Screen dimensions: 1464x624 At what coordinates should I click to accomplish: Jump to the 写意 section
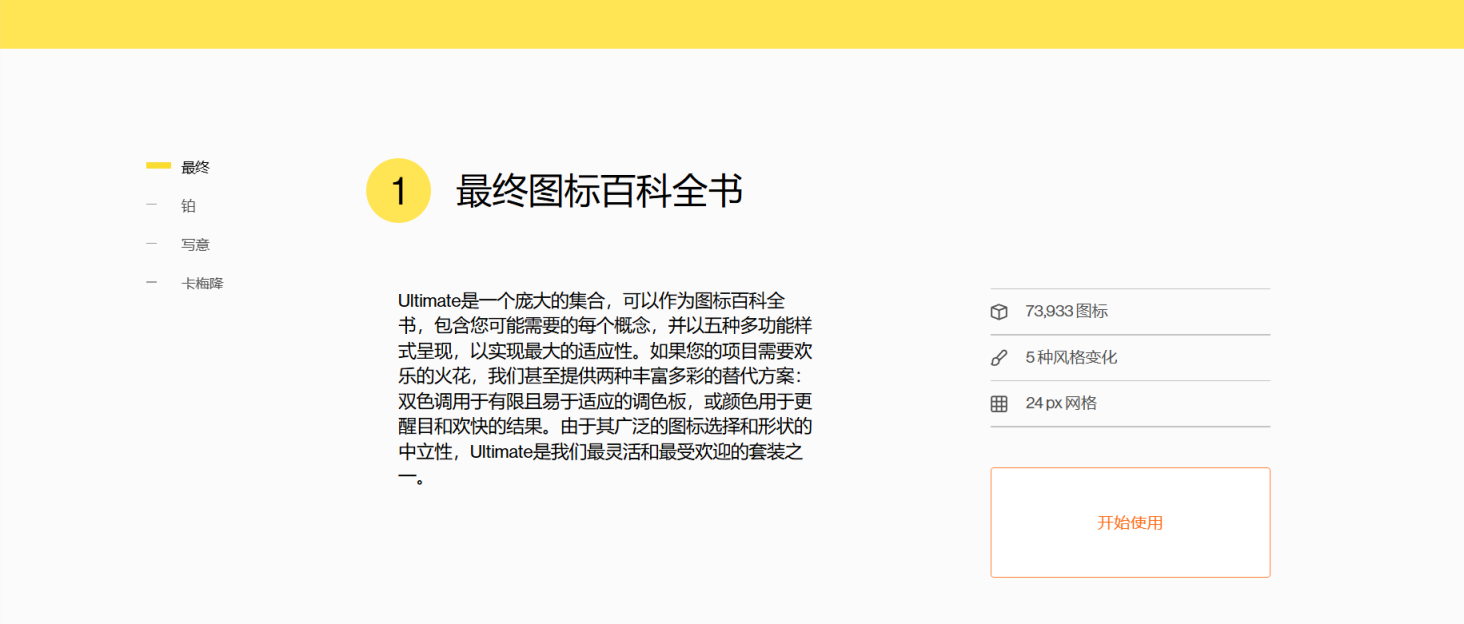pyautogui.click(x=195, y=245)
